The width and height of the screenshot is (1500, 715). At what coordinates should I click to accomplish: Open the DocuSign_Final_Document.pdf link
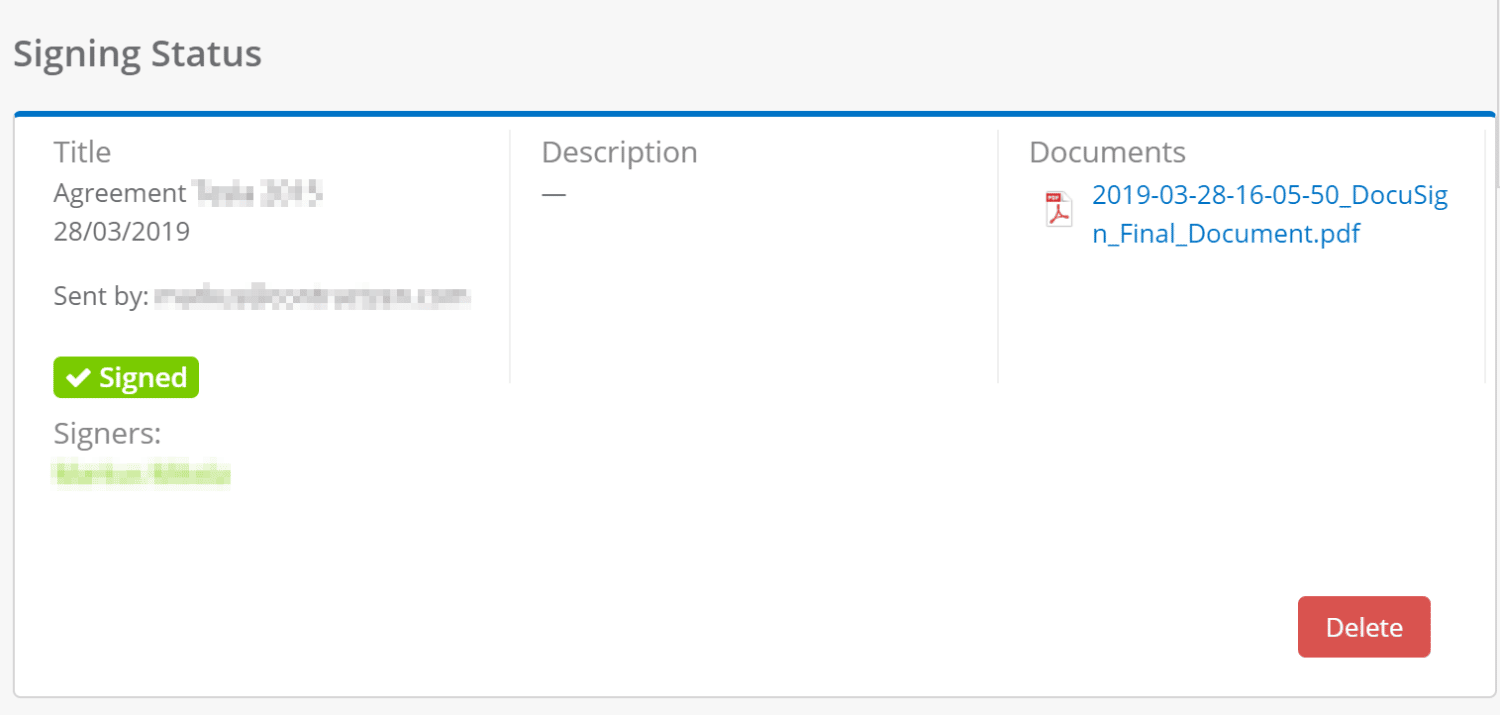(1269, 214)
